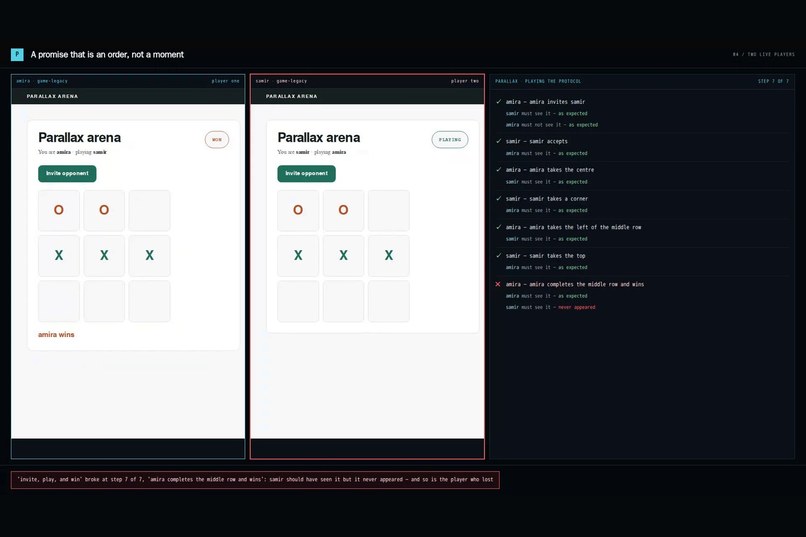Select step 'amira – amira takes the centre'
This screenshot has height=537, width=806.
coord(550,170)
